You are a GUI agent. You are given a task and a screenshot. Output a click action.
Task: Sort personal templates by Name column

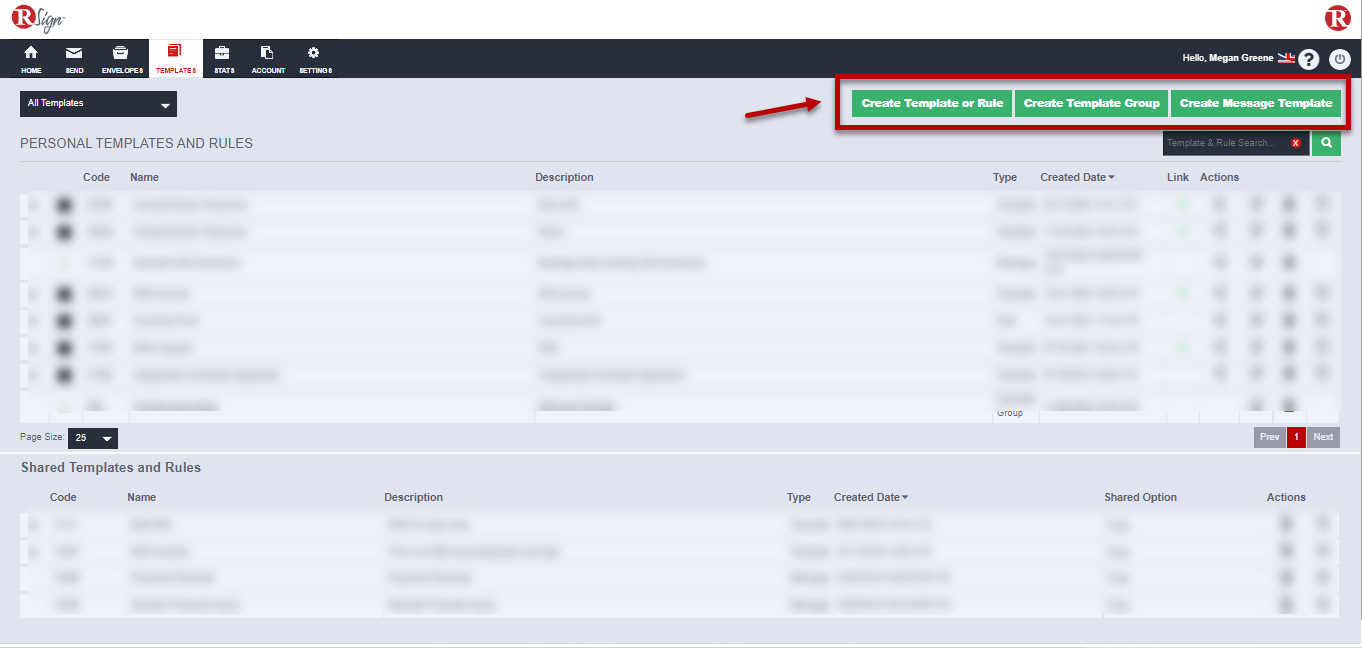coord(144,177)
